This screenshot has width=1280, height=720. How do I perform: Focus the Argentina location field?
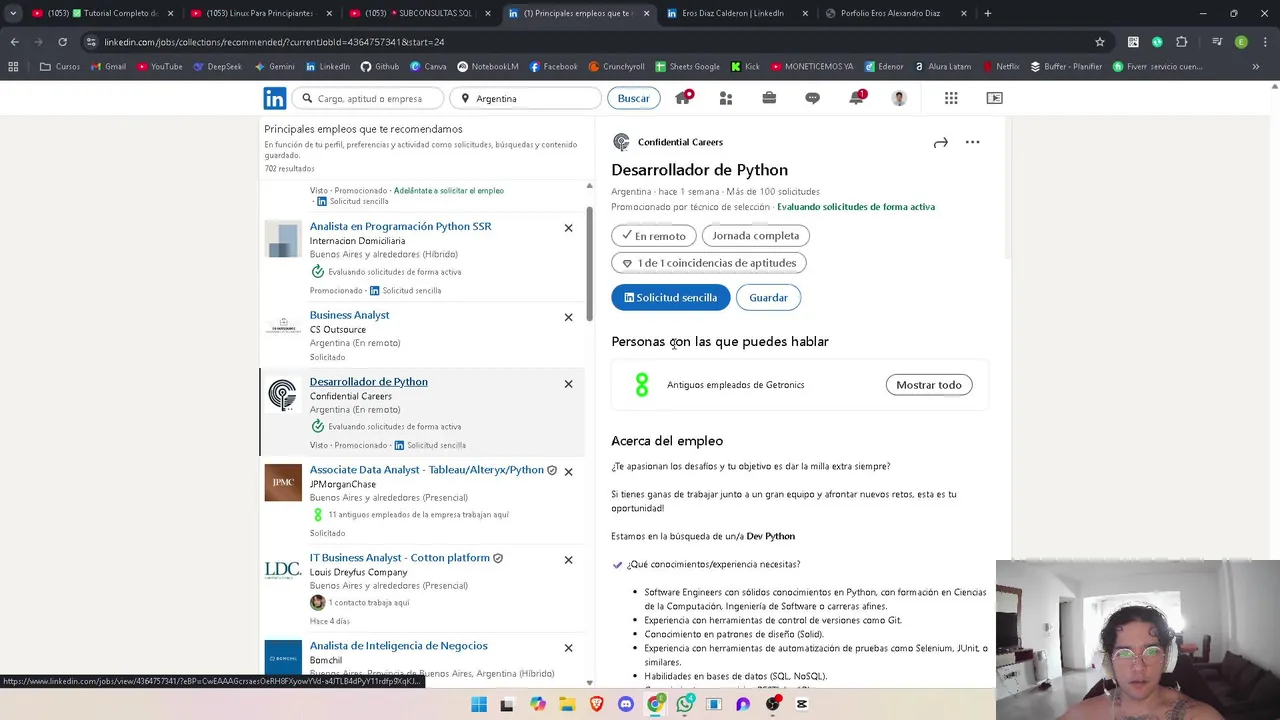[525, 98]
